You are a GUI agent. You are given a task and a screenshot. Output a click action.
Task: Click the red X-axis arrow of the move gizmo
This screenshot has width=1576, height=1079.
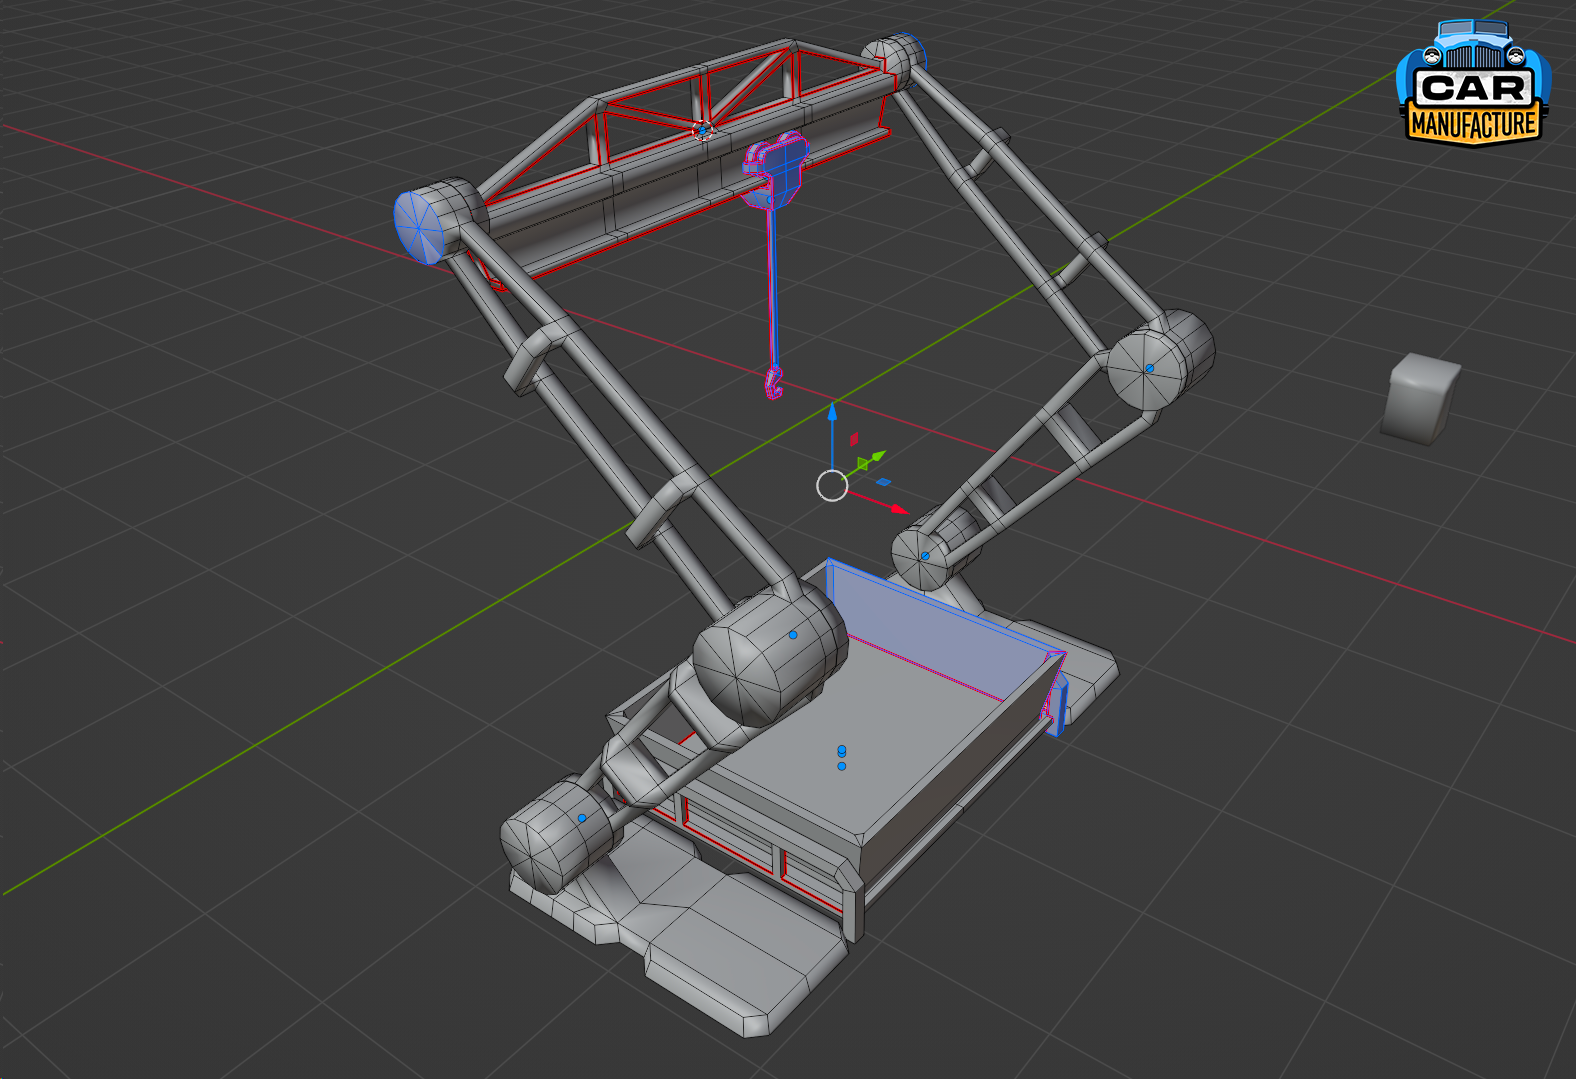895,508
